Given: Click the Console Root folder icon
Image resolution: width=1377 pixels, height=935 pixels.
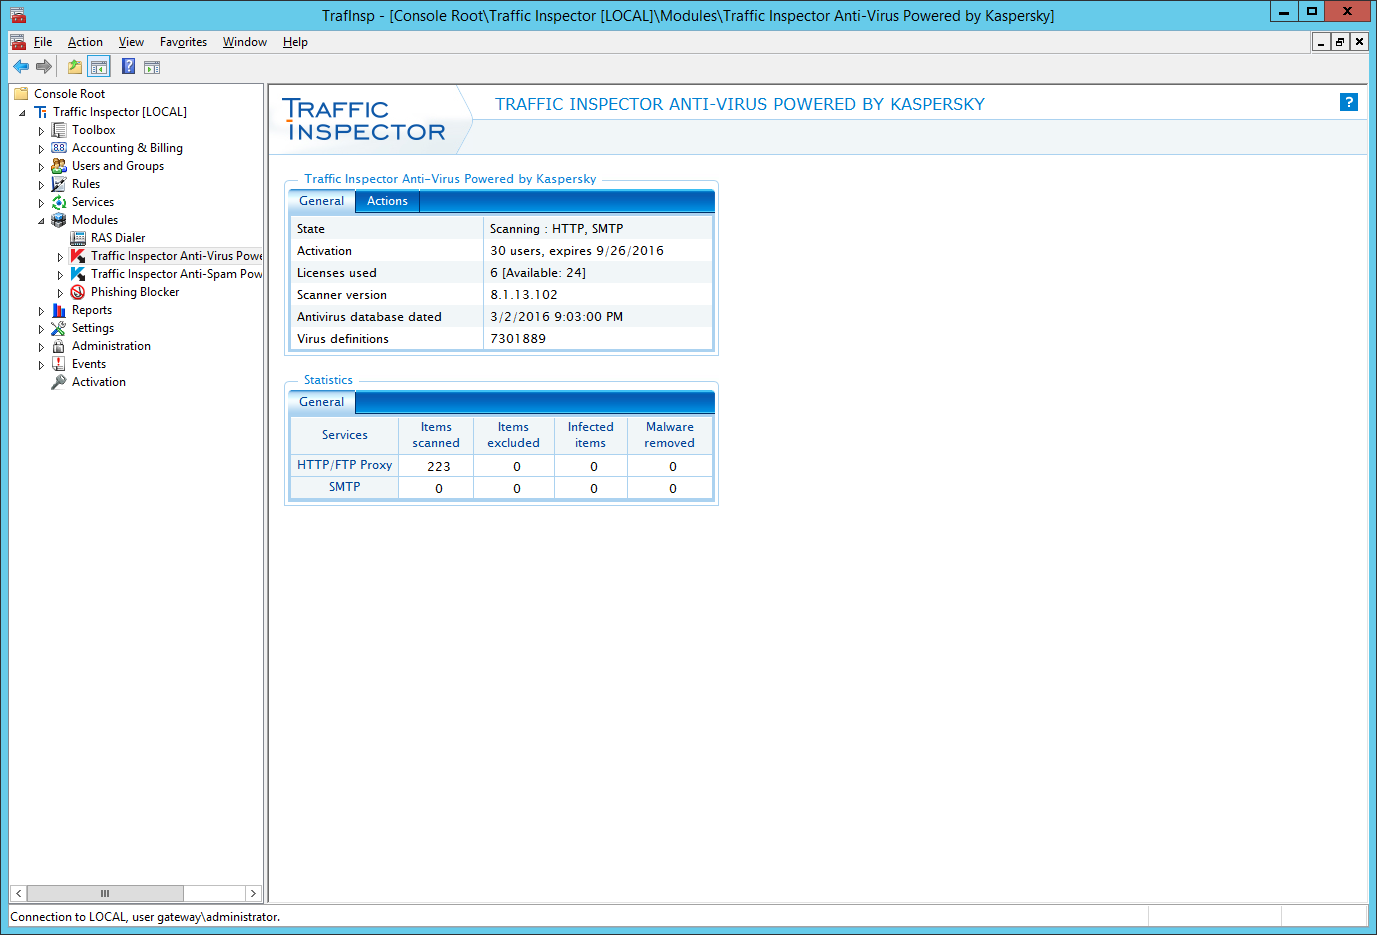Looking at the screenshot, I should coord(21,94).
